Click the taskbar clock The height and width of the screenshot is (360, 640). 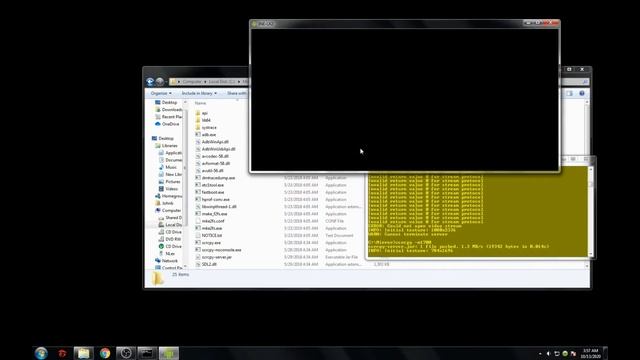pos(590,353)
